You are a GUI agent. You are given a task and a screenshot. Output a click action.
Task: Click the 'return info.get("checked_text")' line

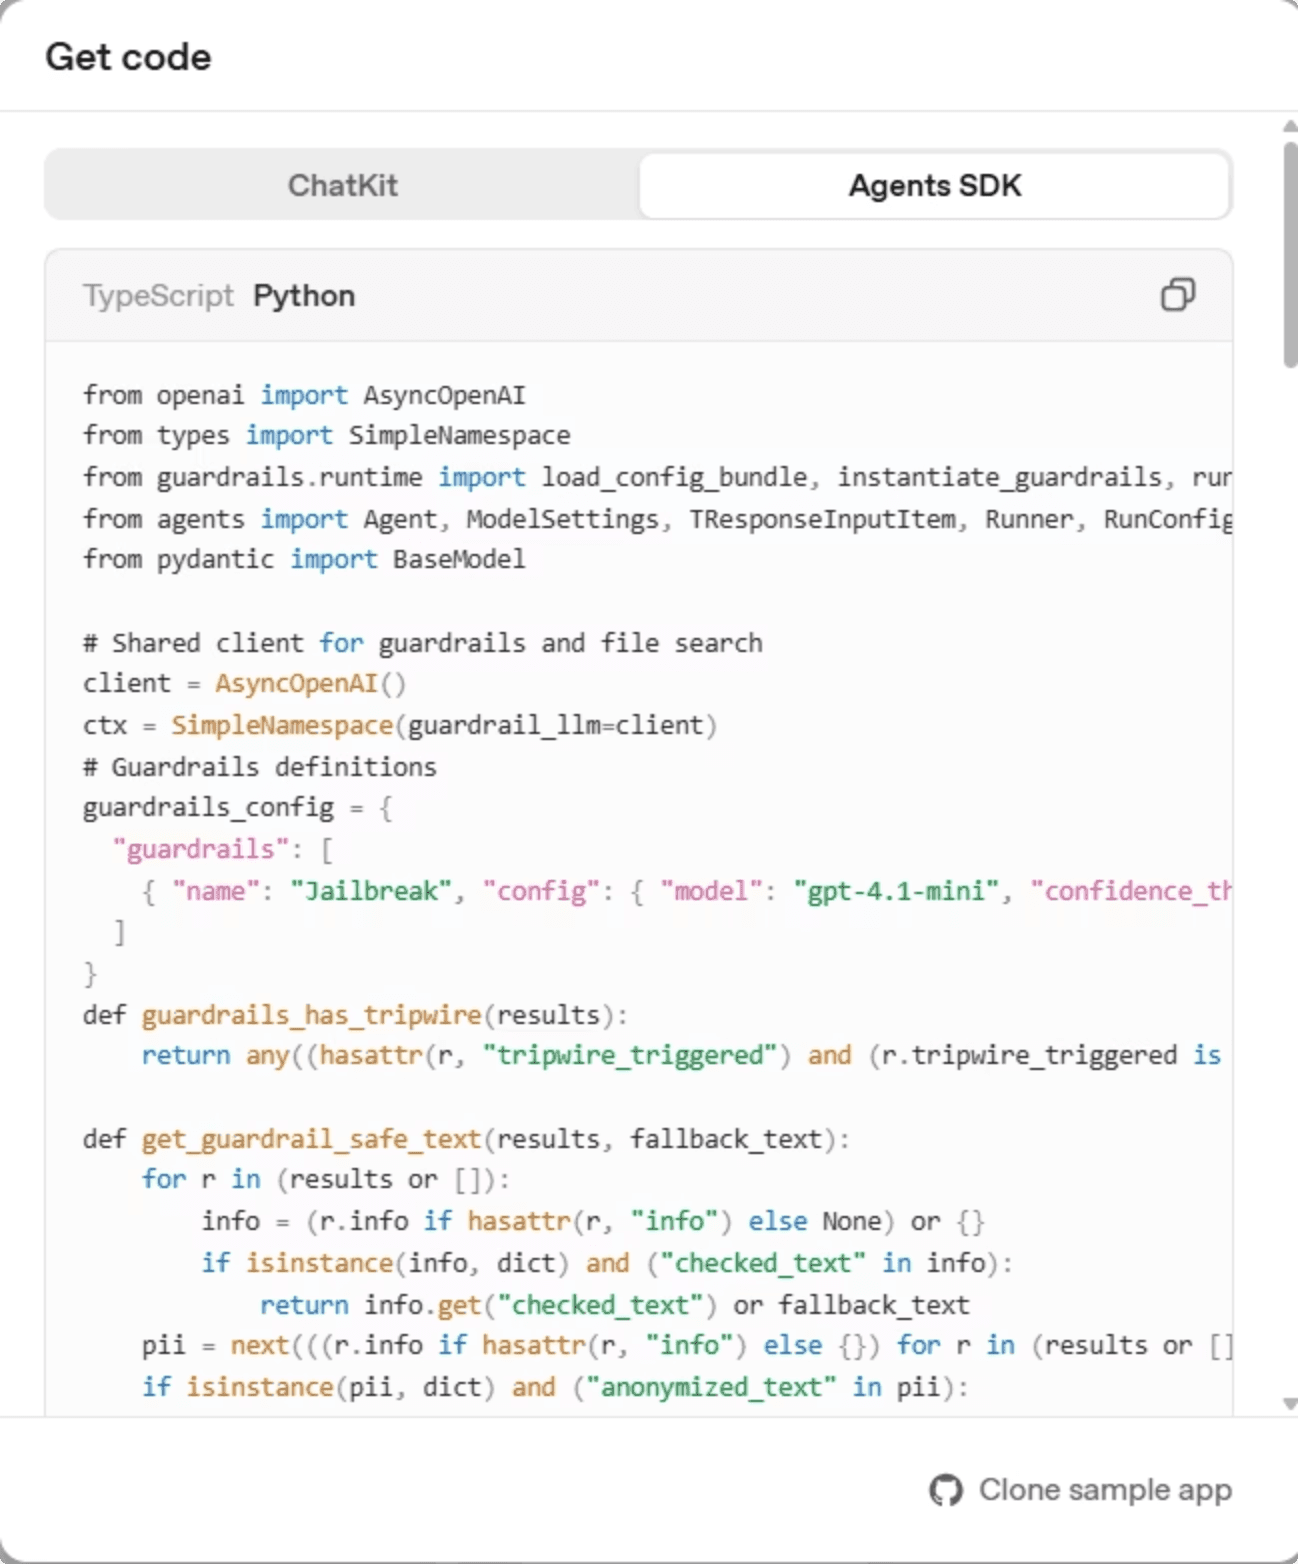614,1305
